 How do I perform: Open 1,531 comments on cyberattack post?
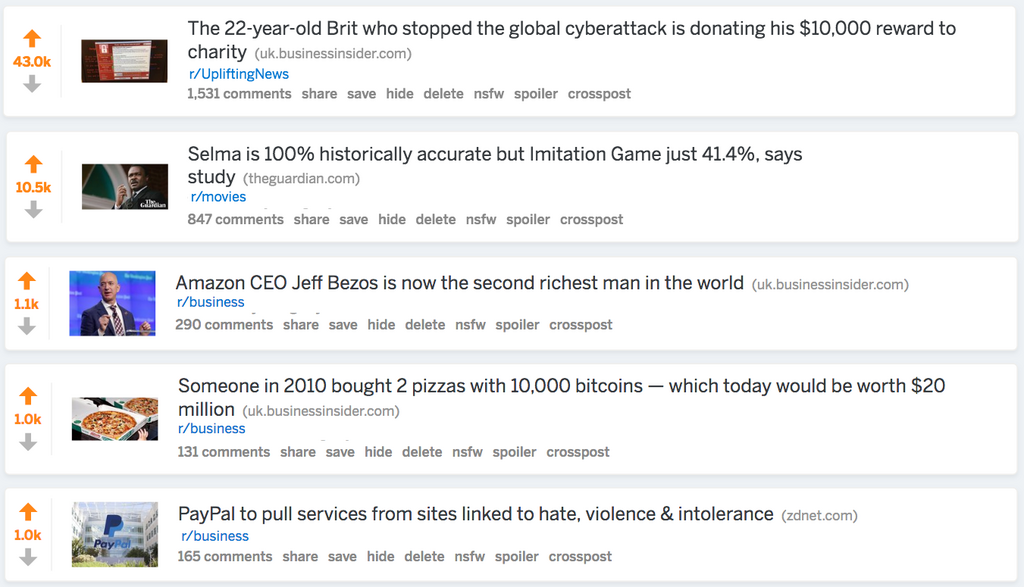[x=239, y=94]
